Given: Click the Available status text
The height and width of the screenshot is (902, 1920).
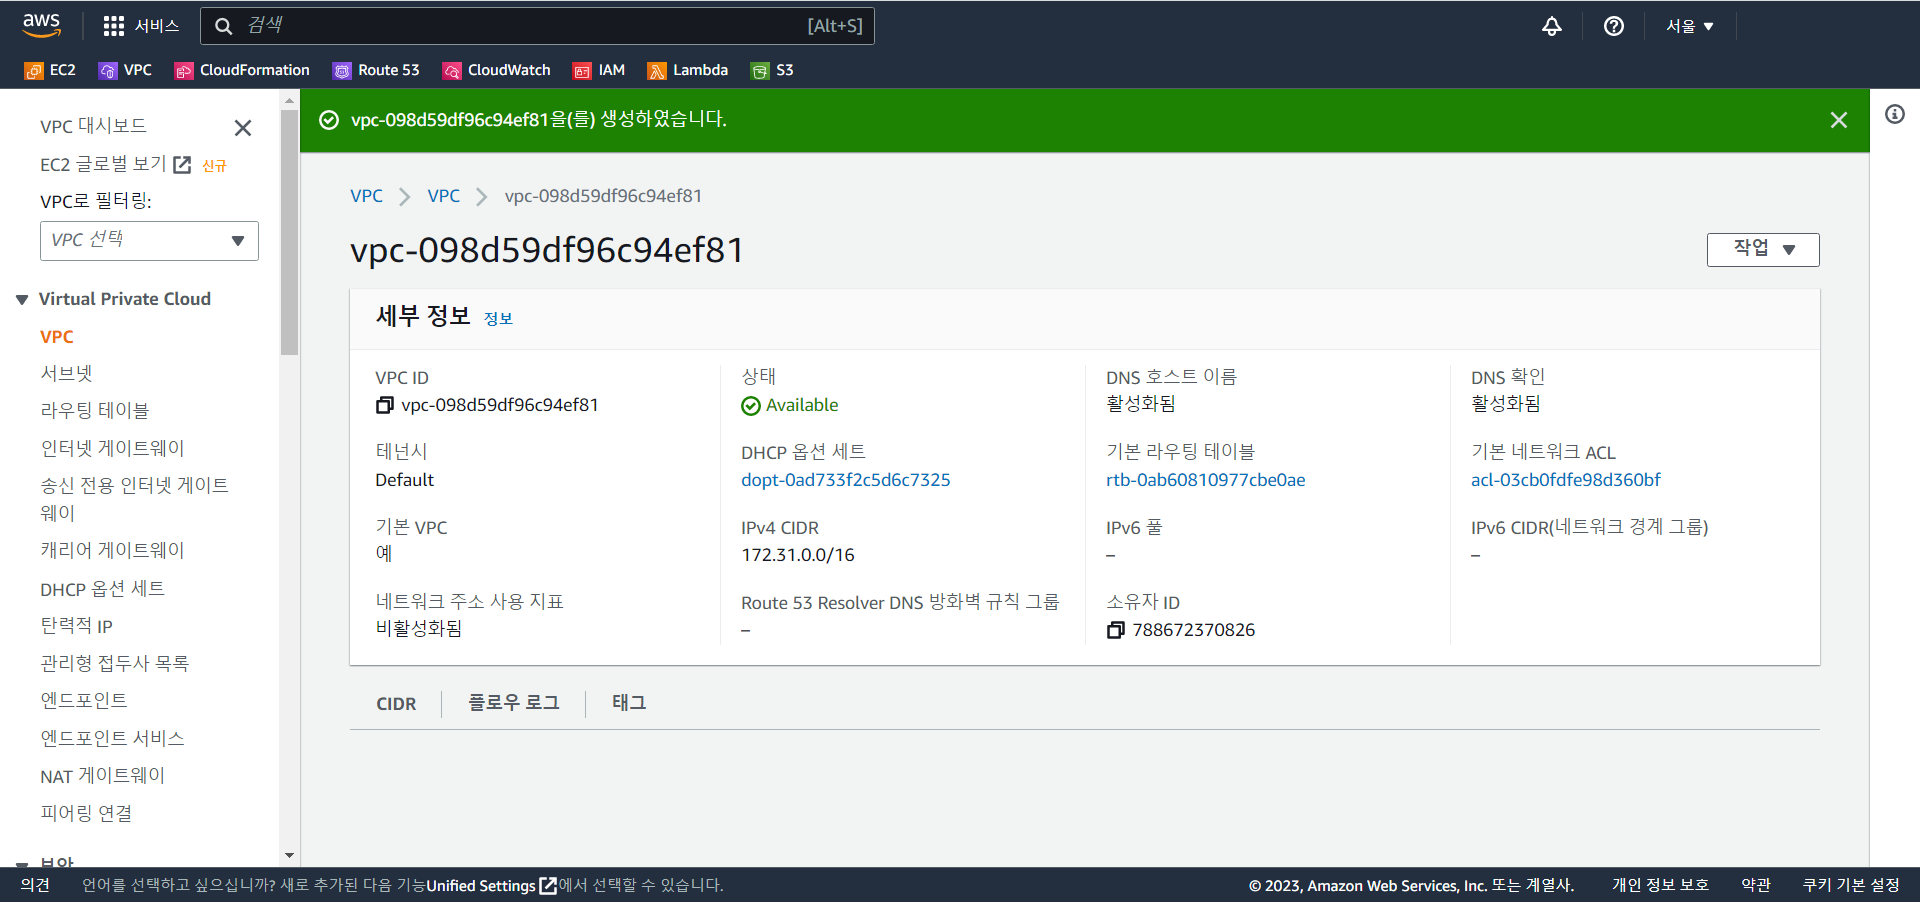Looking at the screenshot, I should point(802,405).
